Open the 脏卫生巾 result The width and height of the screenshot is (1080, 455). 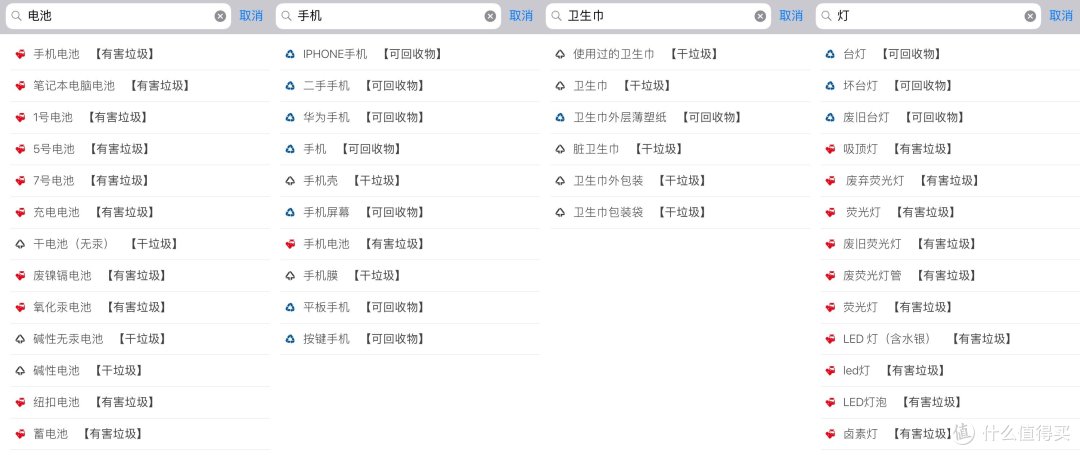coord(680,149)
